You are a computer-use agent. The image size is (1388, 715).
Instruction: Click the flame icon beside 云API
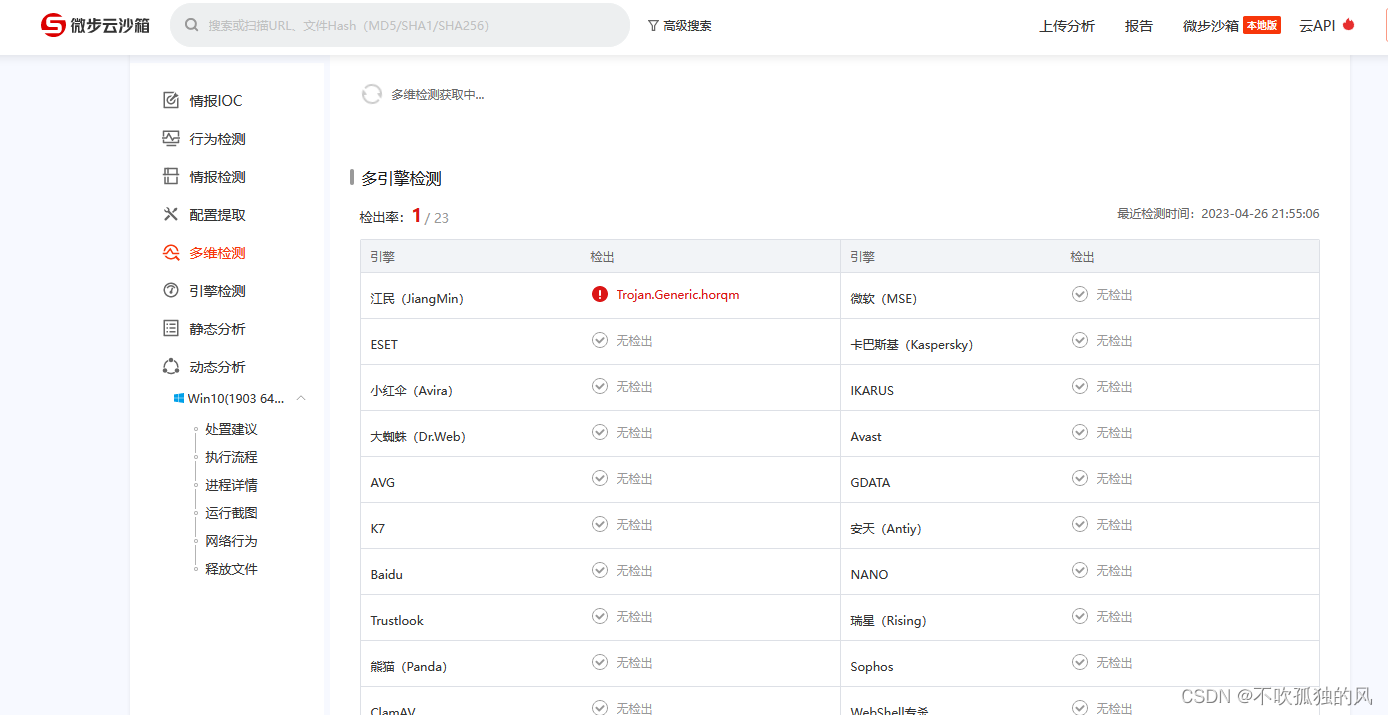point(1348,24)
